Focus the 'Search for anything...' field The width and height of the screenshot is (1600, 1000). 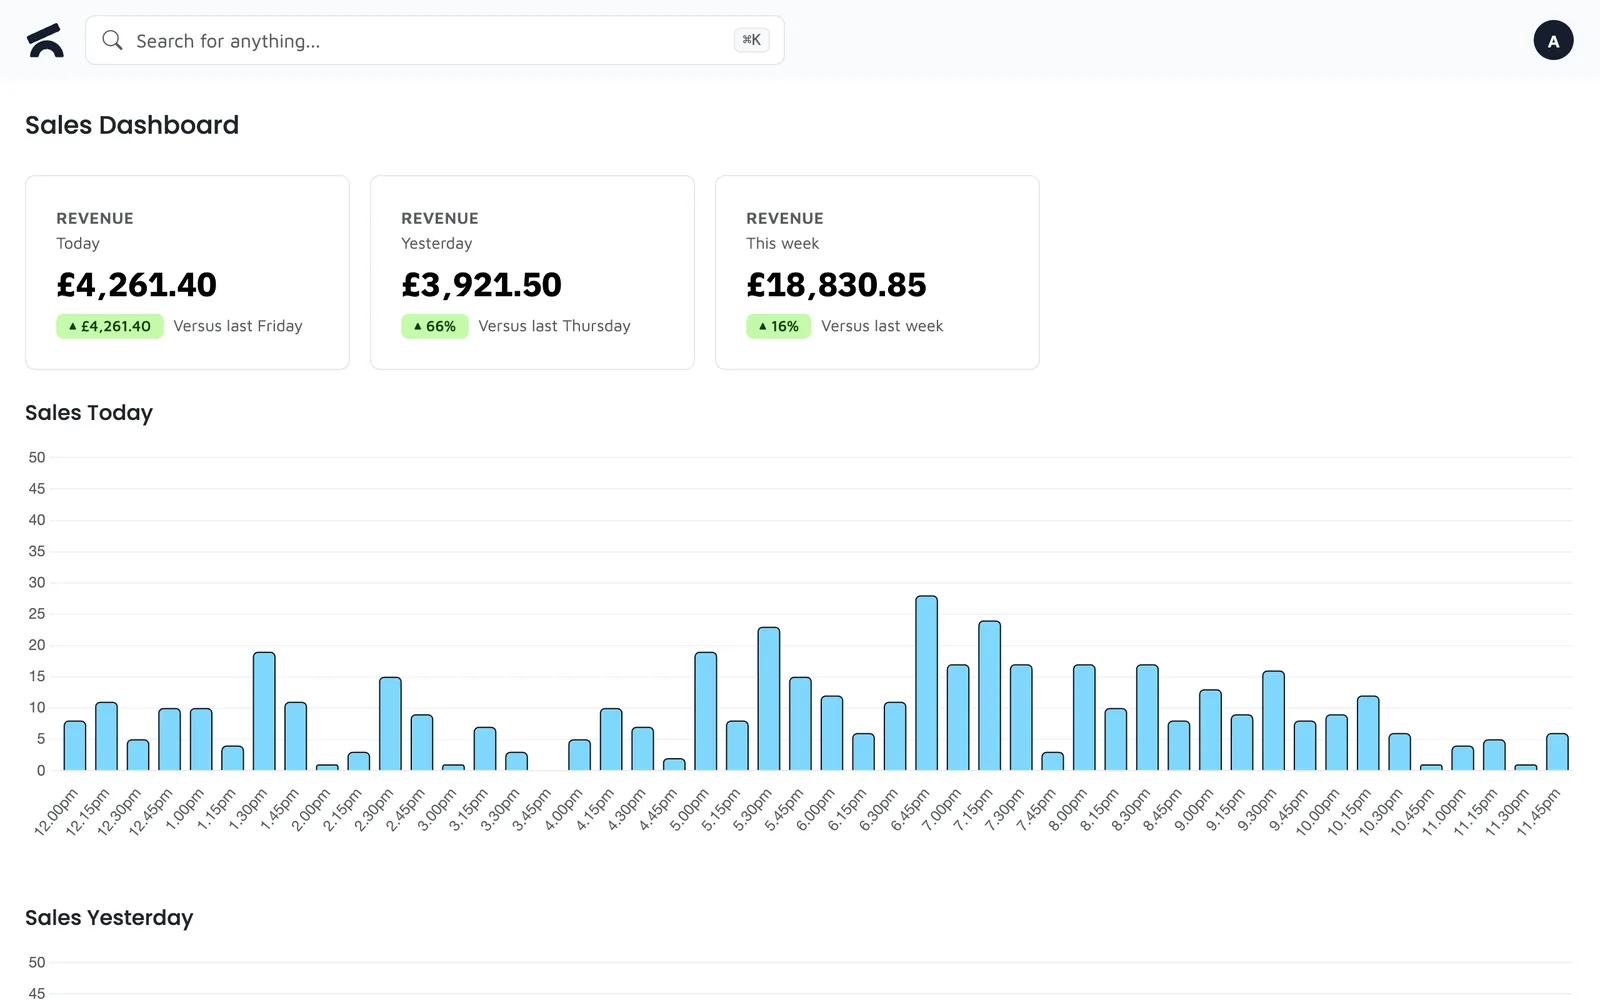point(434,40)
